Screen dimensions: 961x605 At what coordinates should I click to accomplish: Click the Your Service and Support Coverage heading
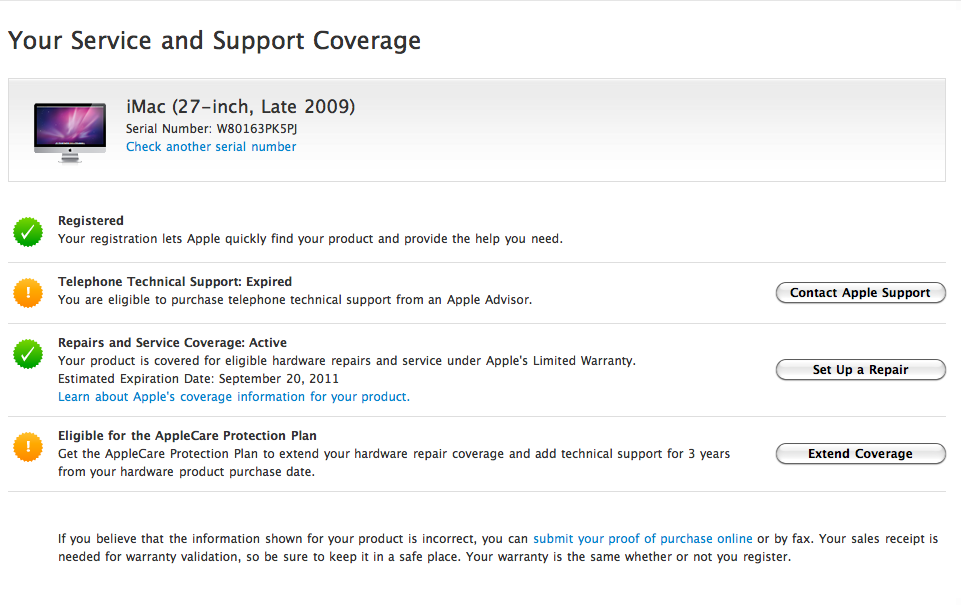(215, 40)
